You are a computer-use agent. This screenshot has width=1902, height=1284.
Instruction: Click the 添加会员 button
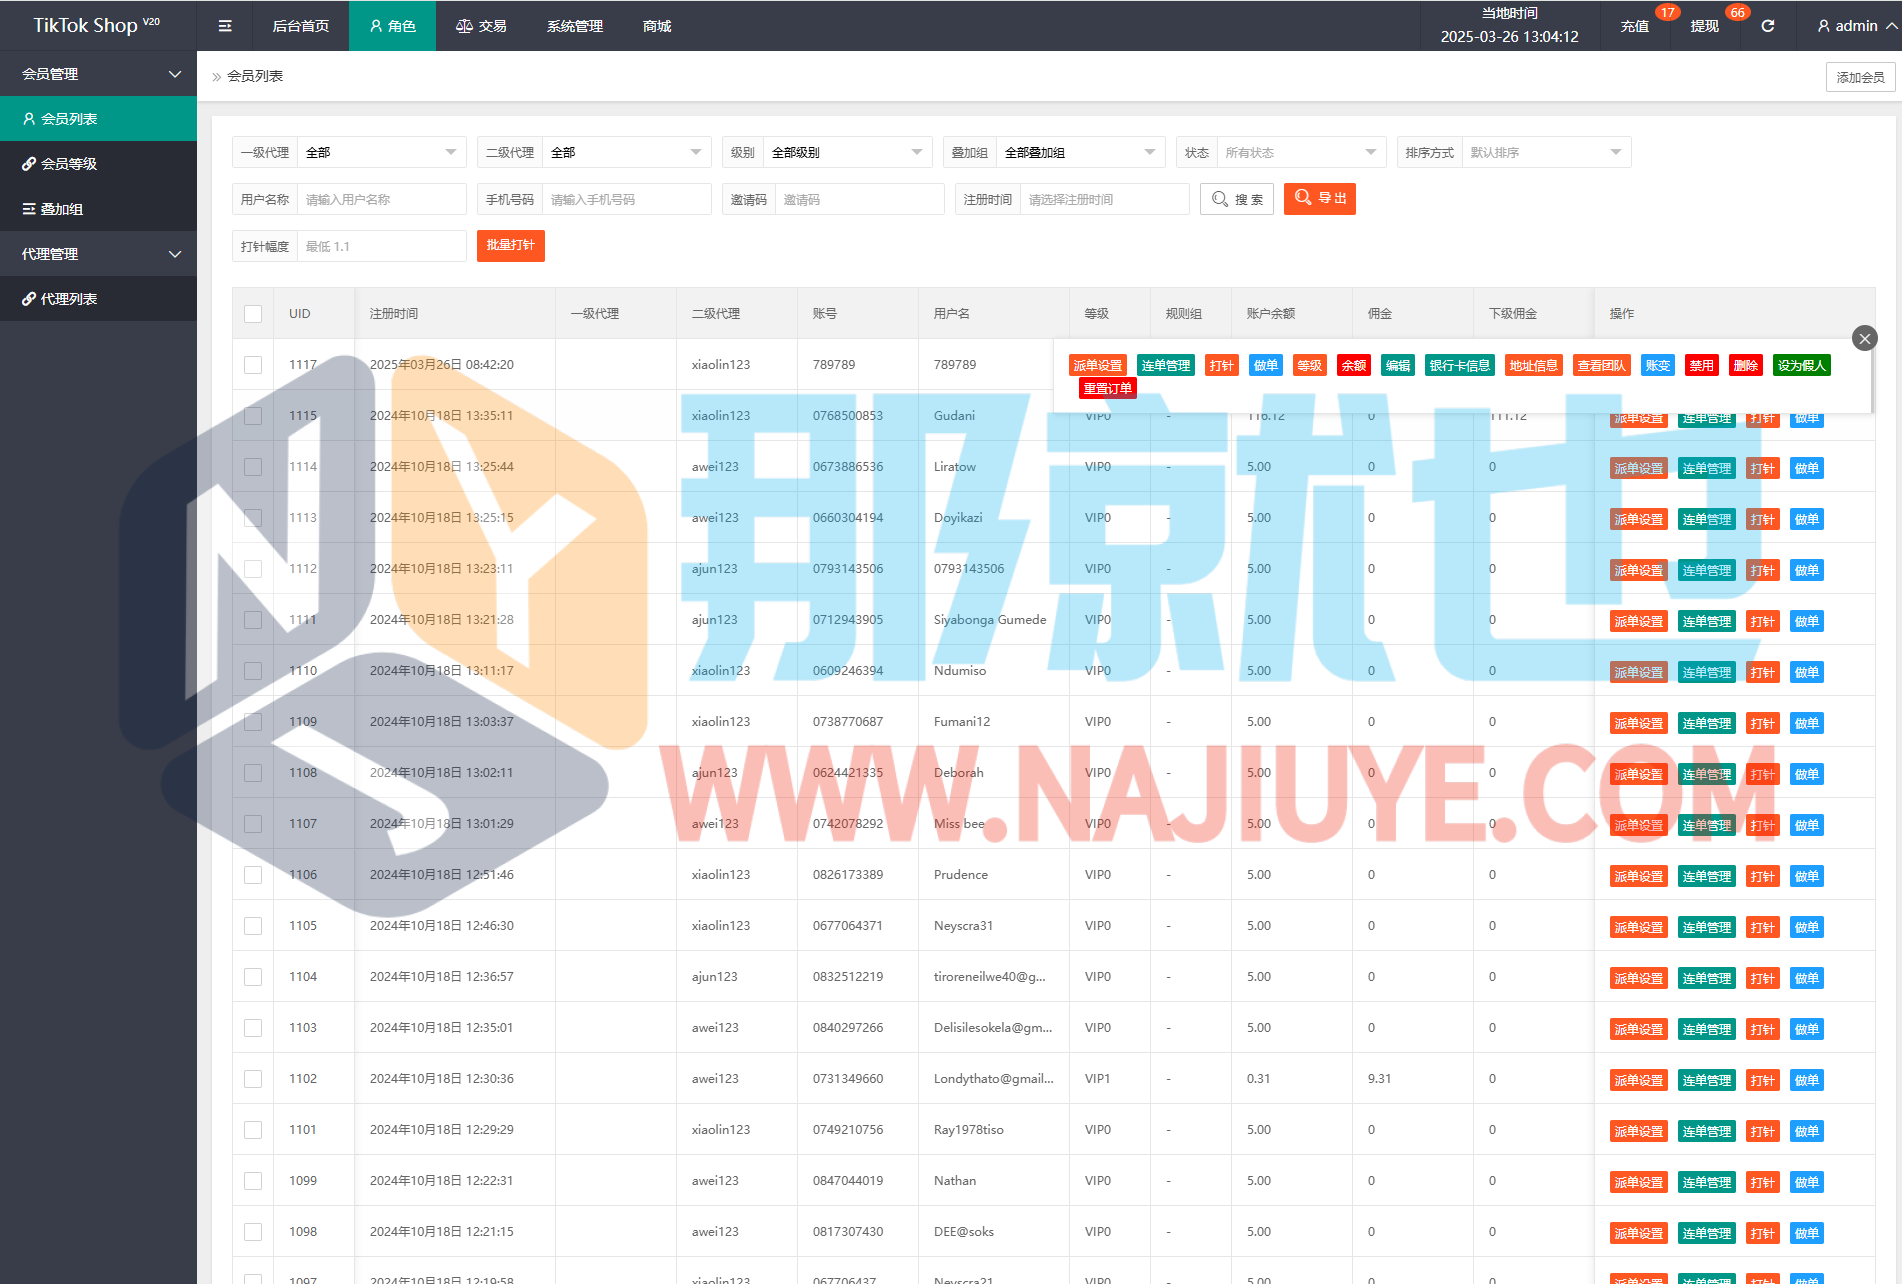1859,77
